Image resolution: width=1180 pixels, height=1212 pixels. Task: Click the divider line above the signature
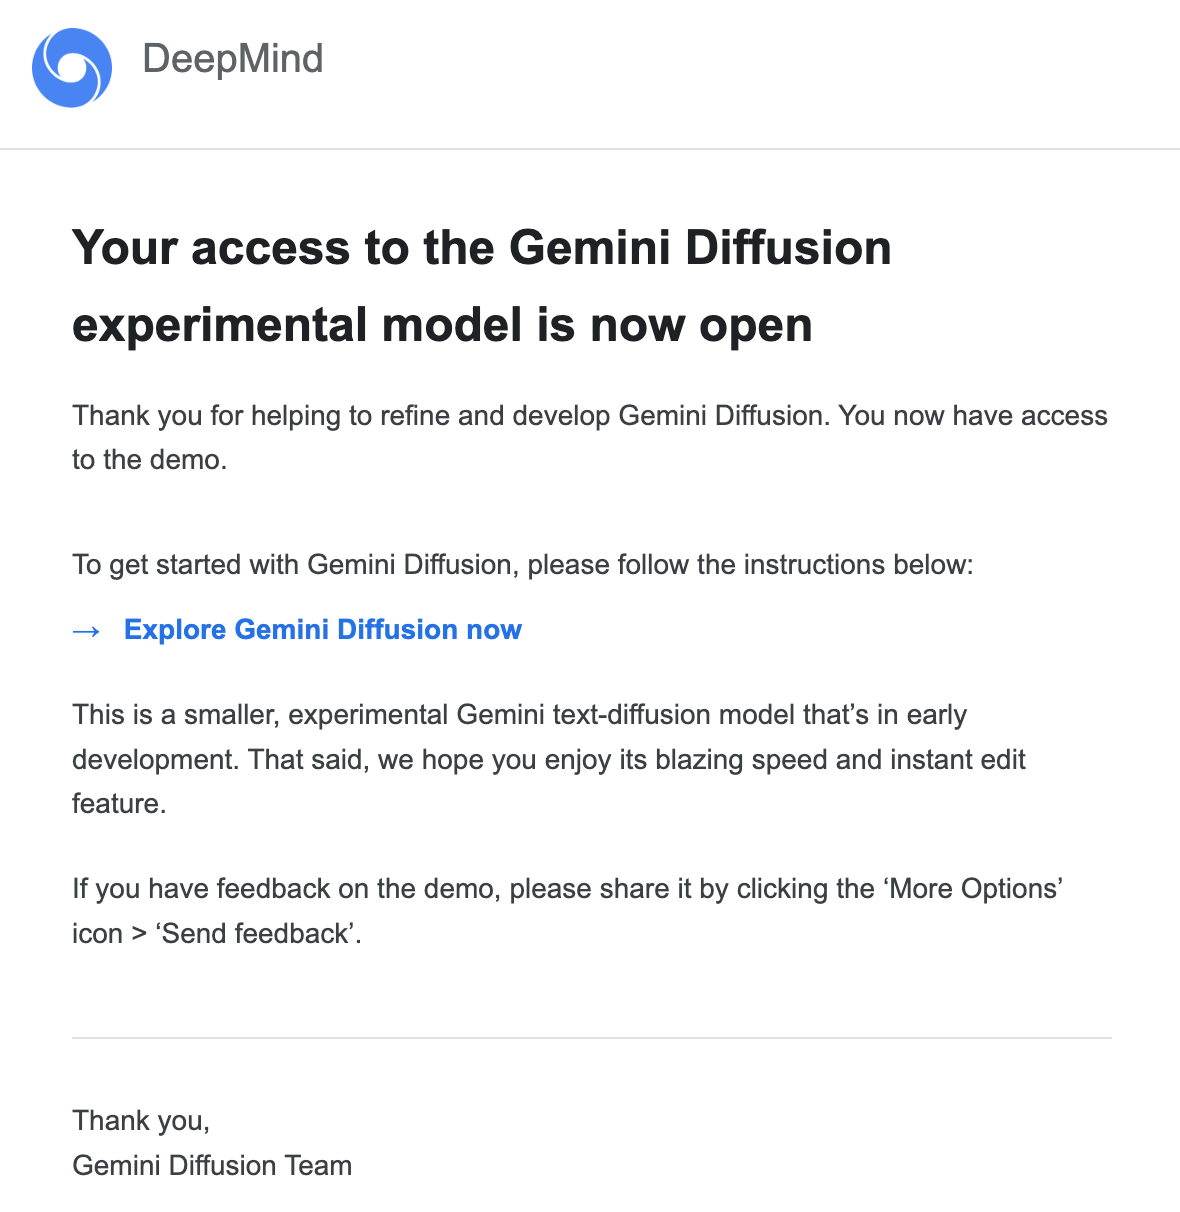point(590,1038)
